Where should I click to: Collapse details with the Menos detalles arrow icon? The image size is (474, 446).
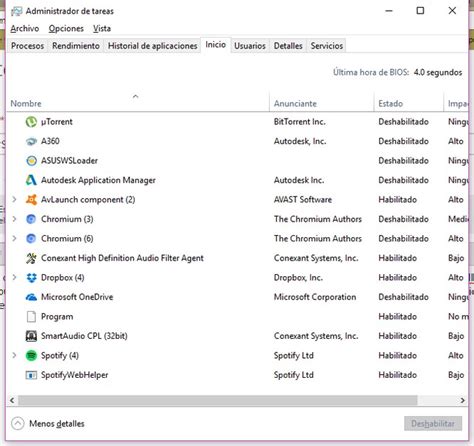point(17,424)
